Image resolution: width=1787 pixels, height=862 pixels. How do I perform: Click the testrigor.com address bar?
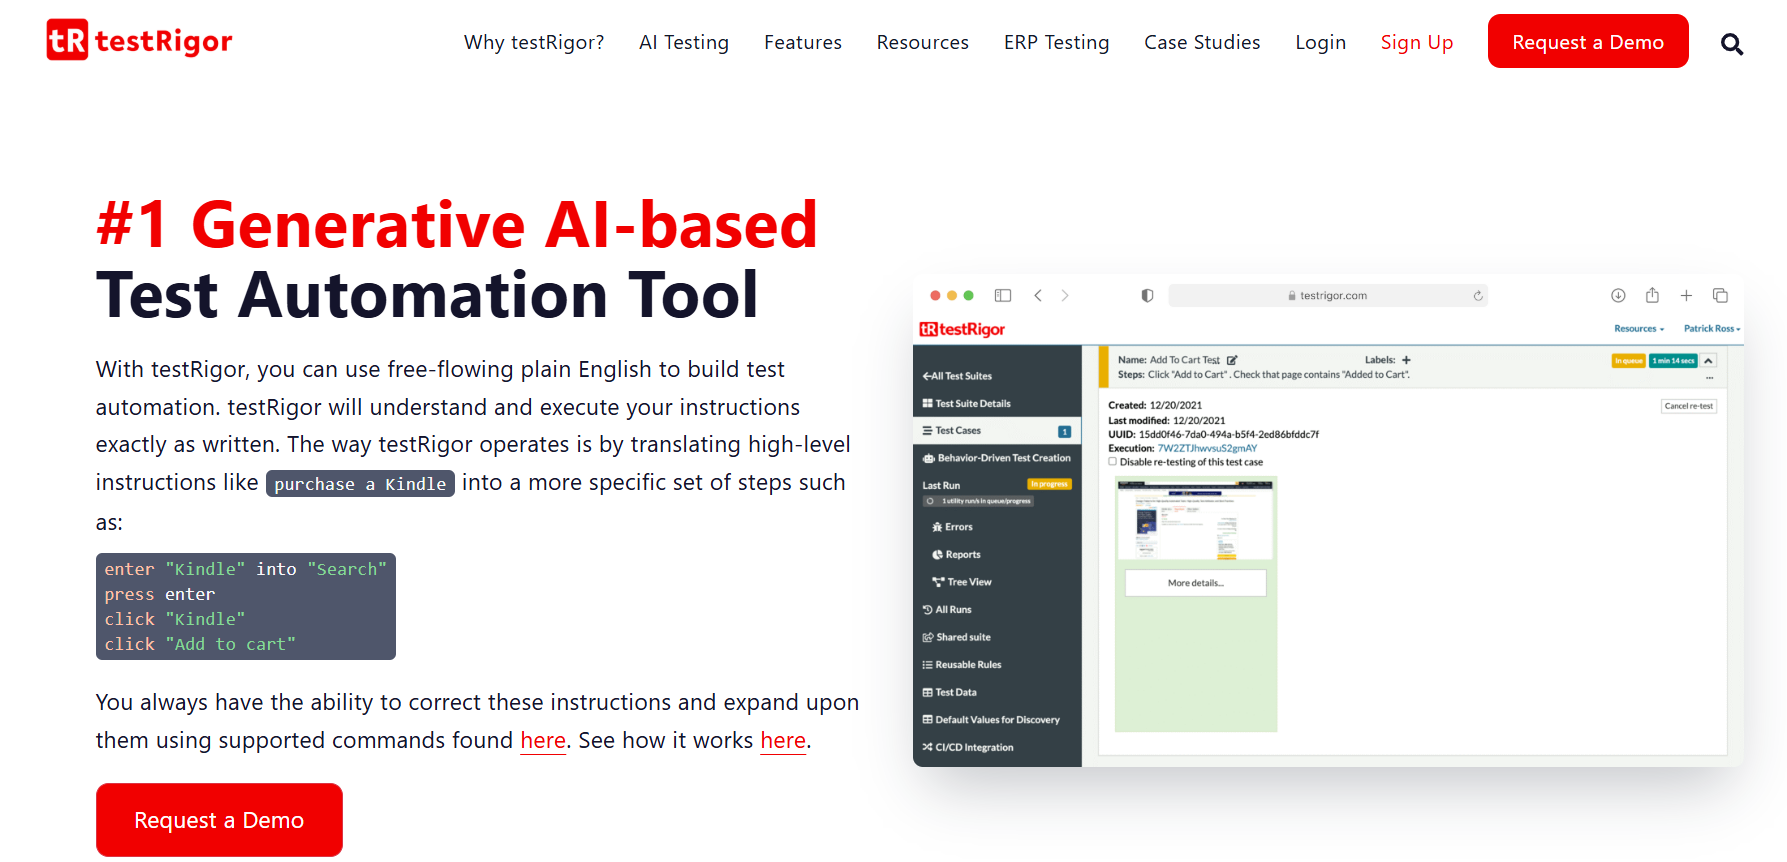1328,295
